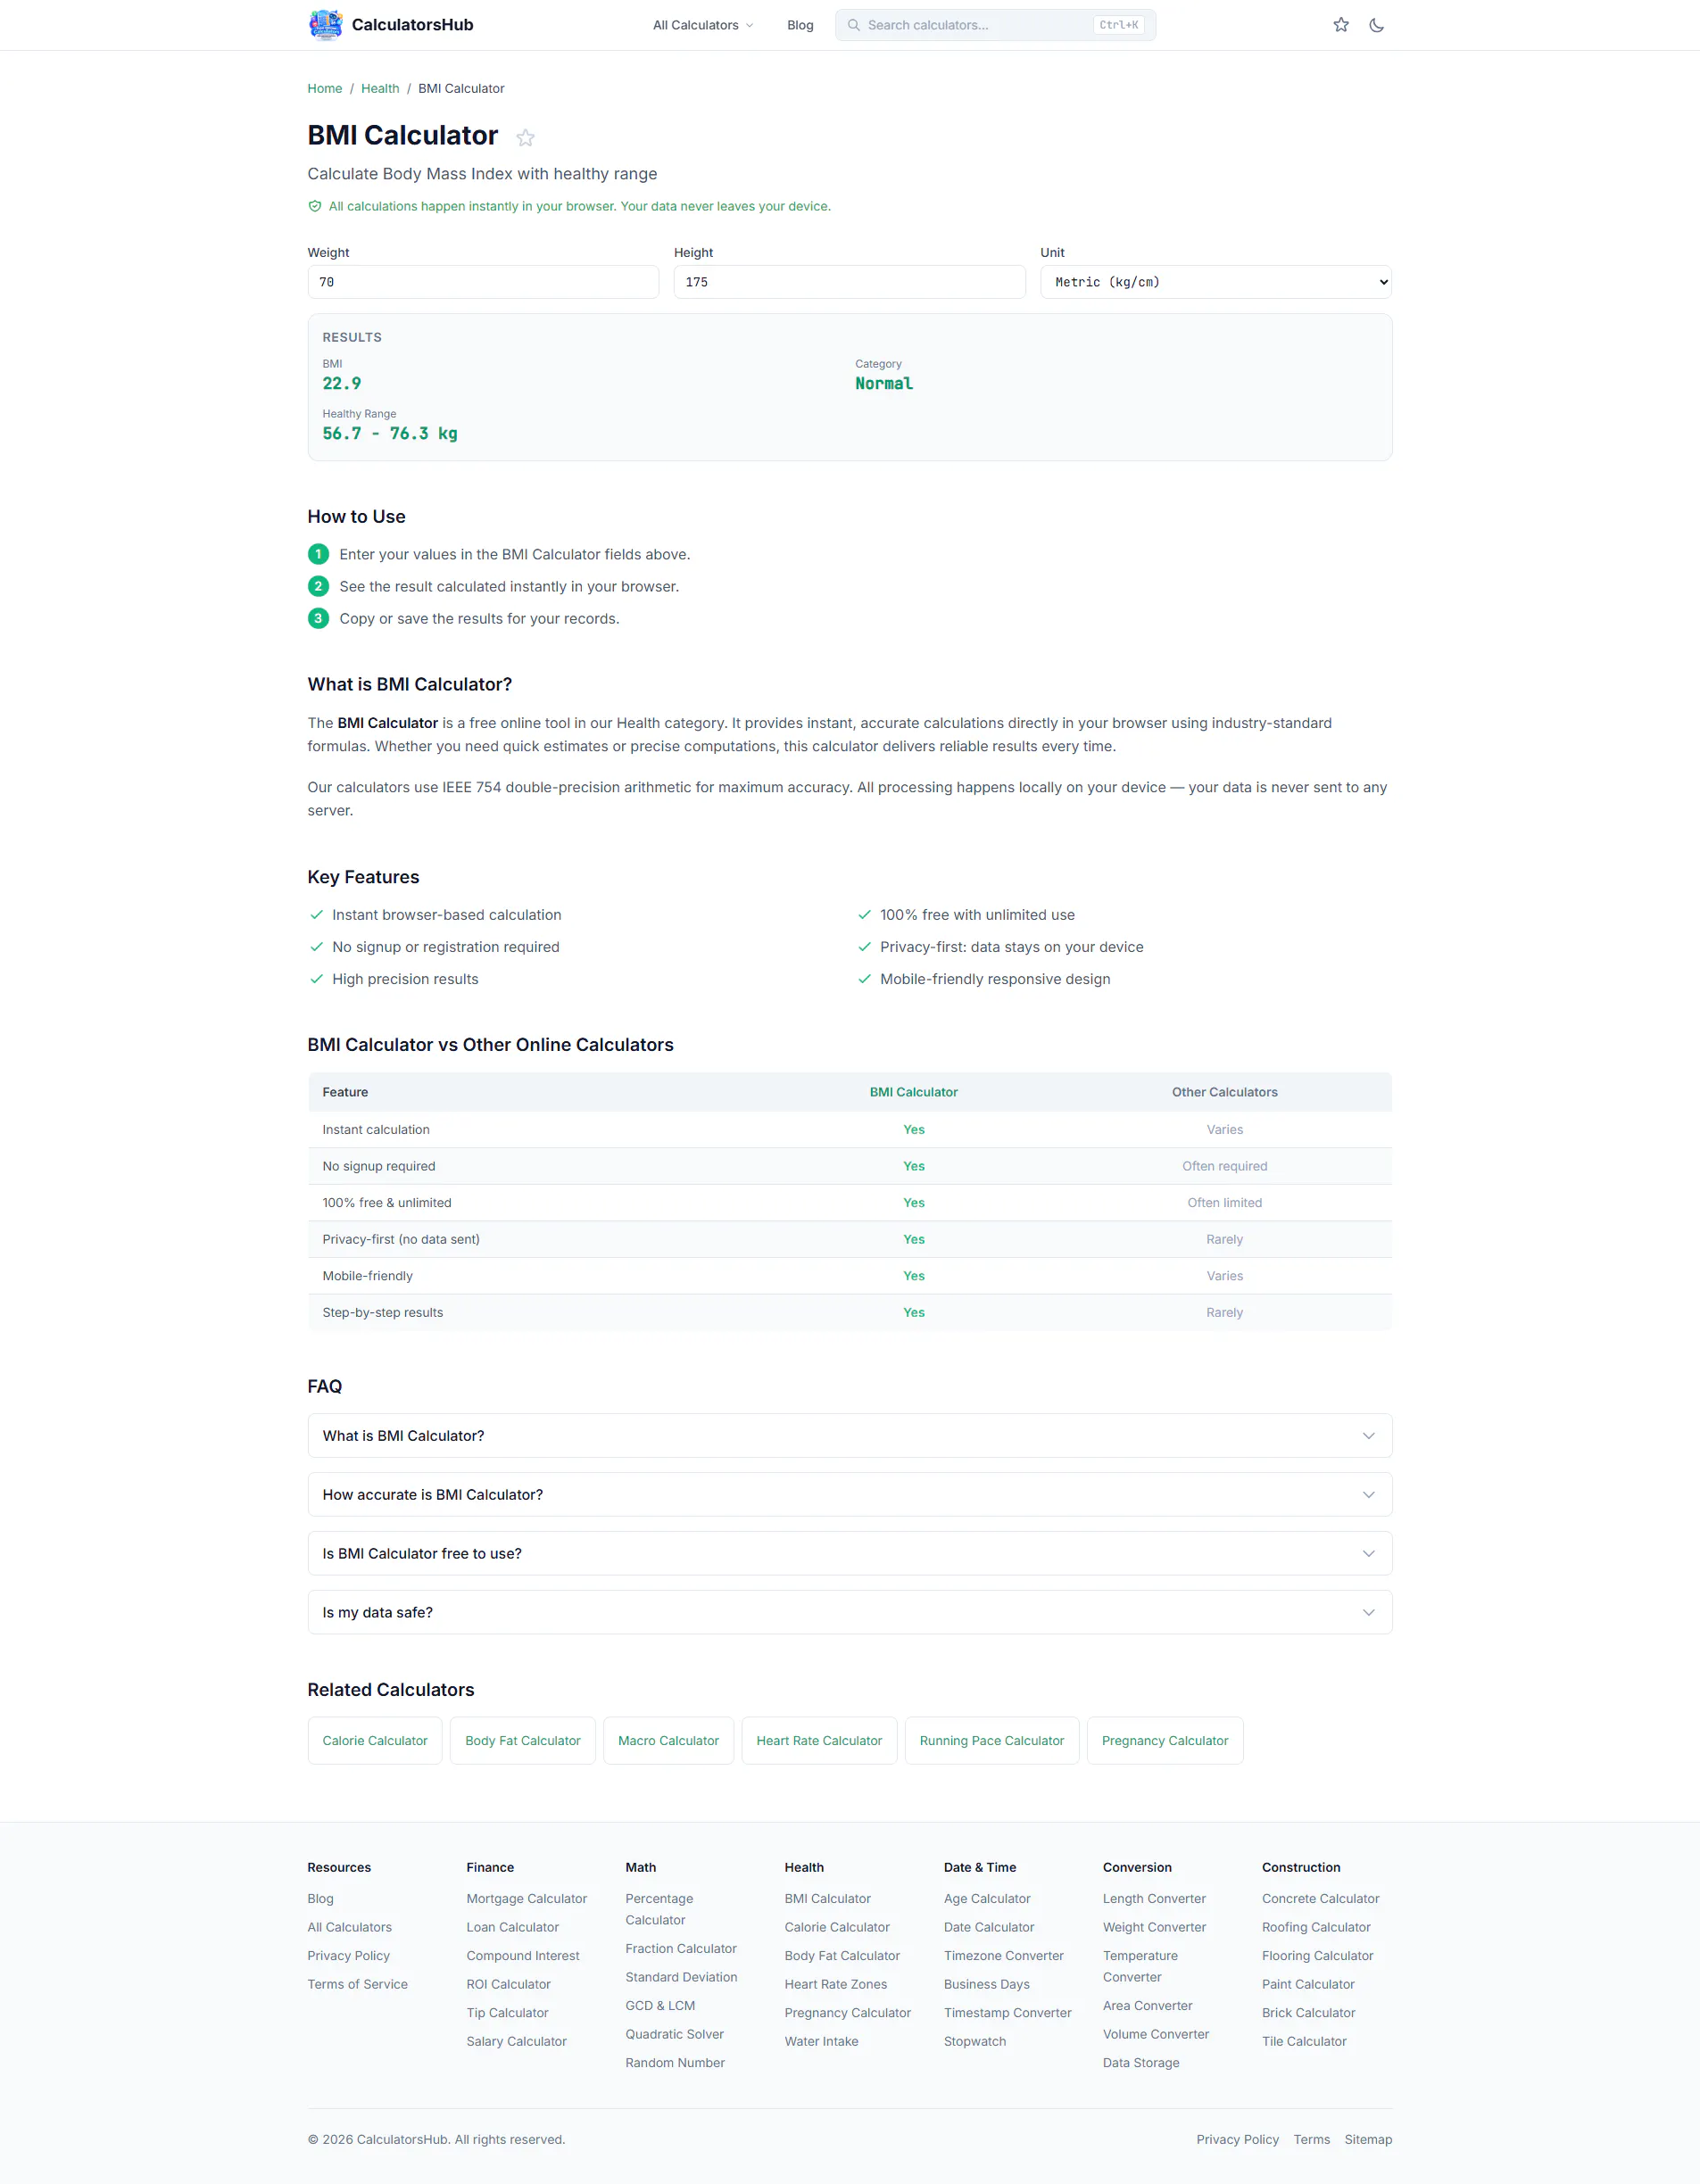This screenshot has width=1700, height=2184.
Task: Go to Loan Calculator in the footer
Action: pyautogui.click(x=513, y=1928)
